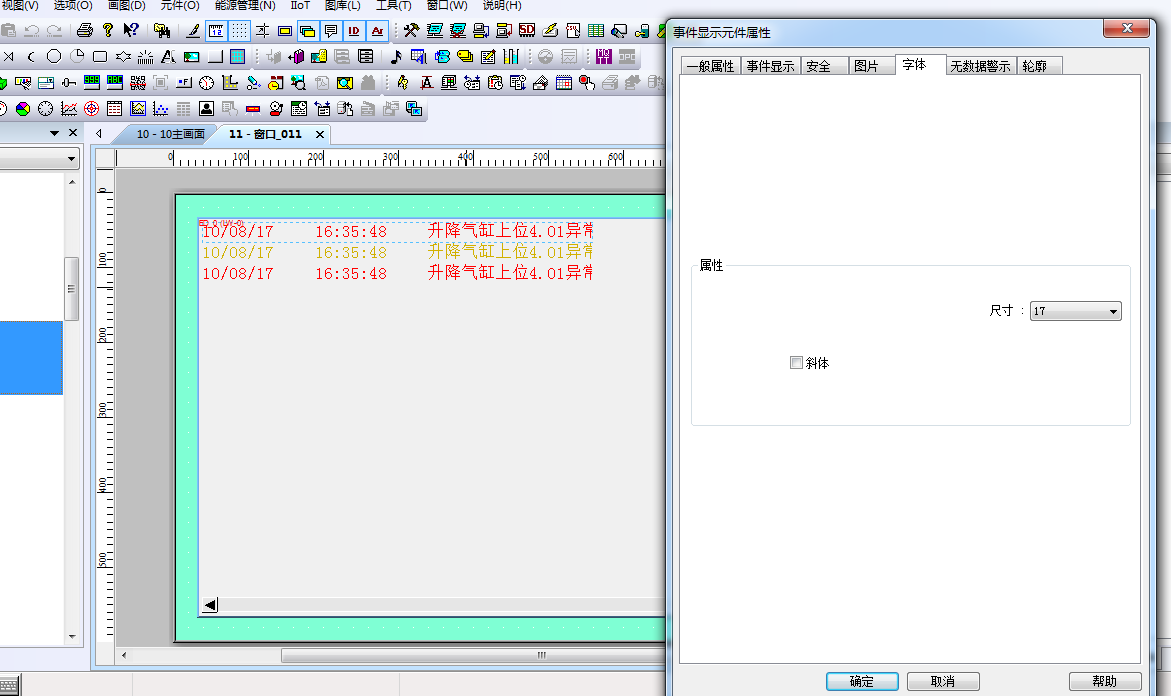
Task: Click the SD card toolbar icon
Action: [x=527, y=31]
